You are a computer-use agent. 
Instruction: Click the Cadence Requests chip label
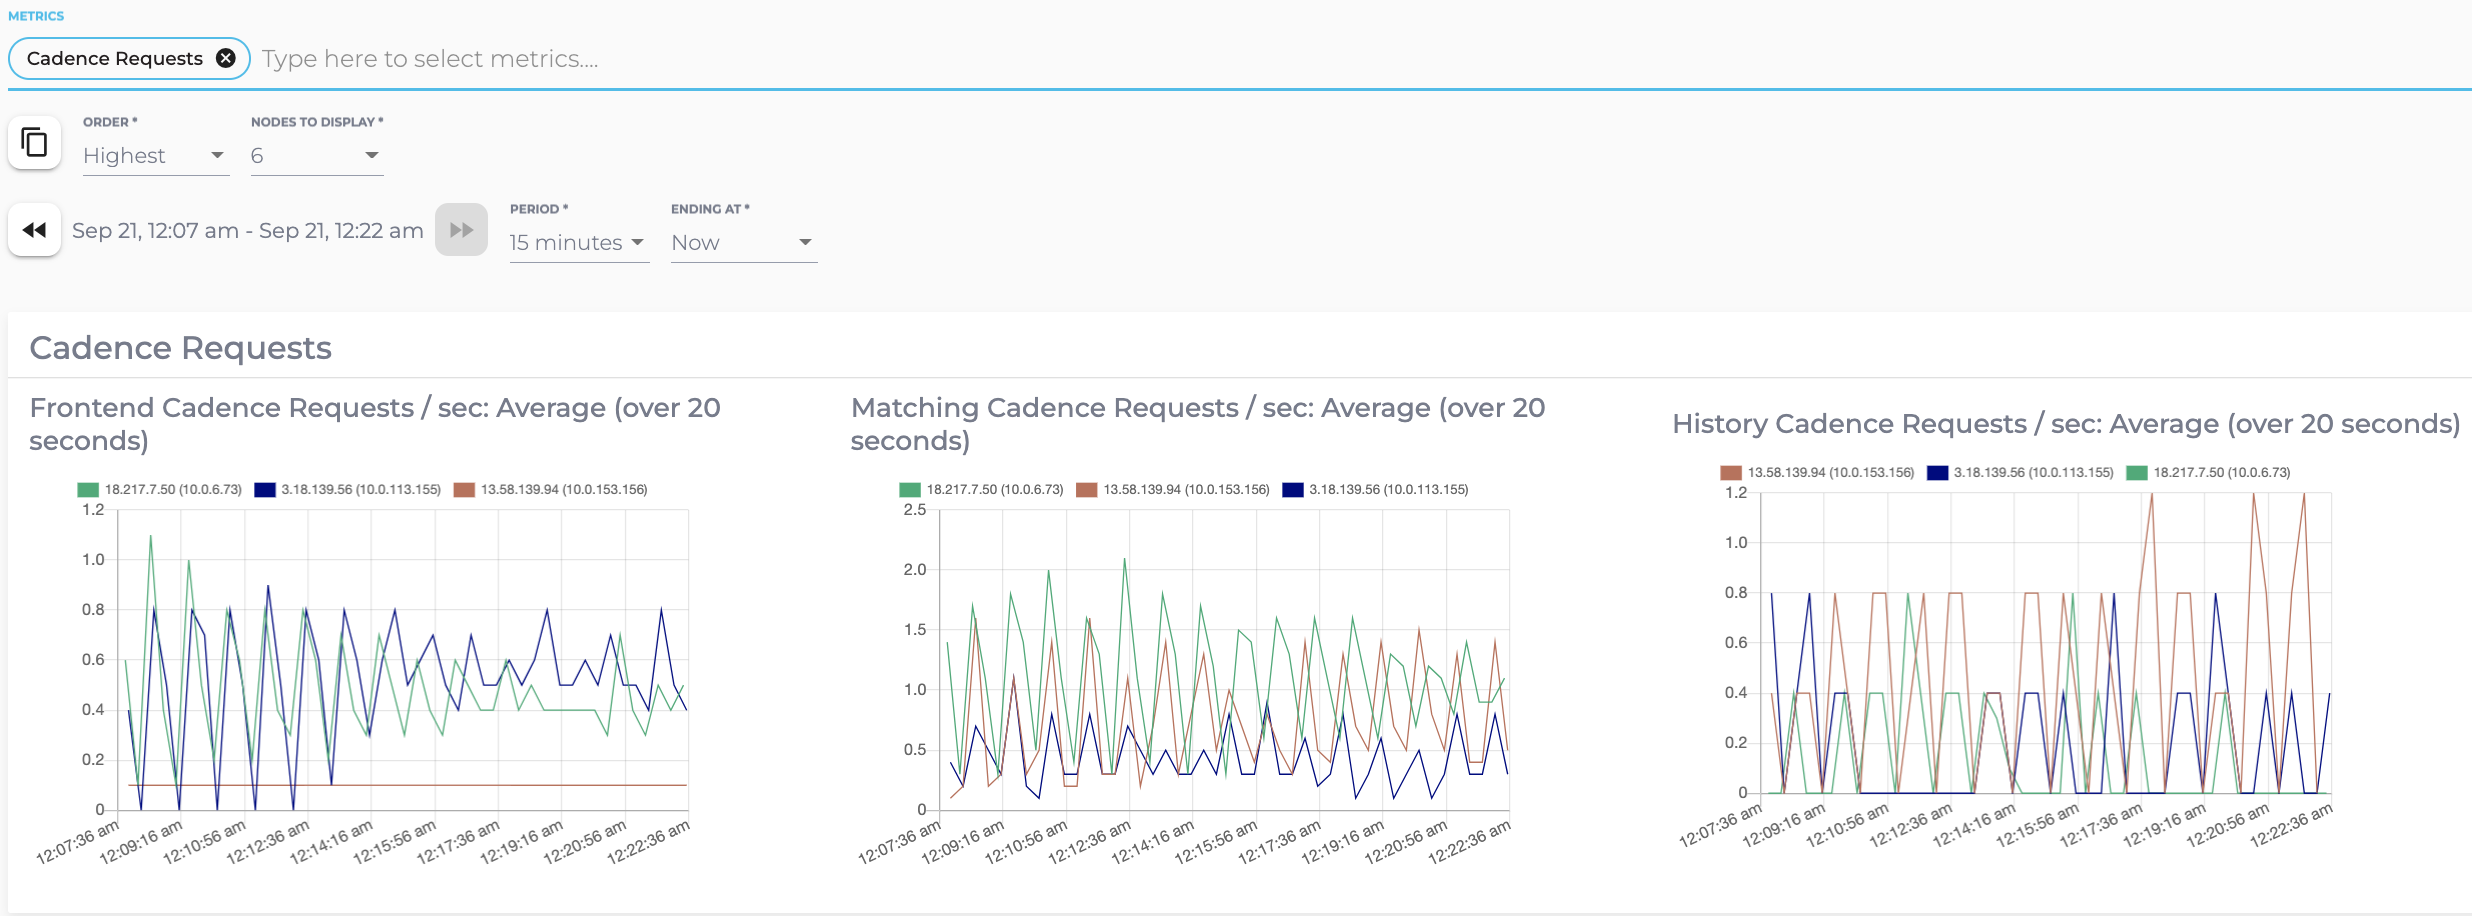114,59
